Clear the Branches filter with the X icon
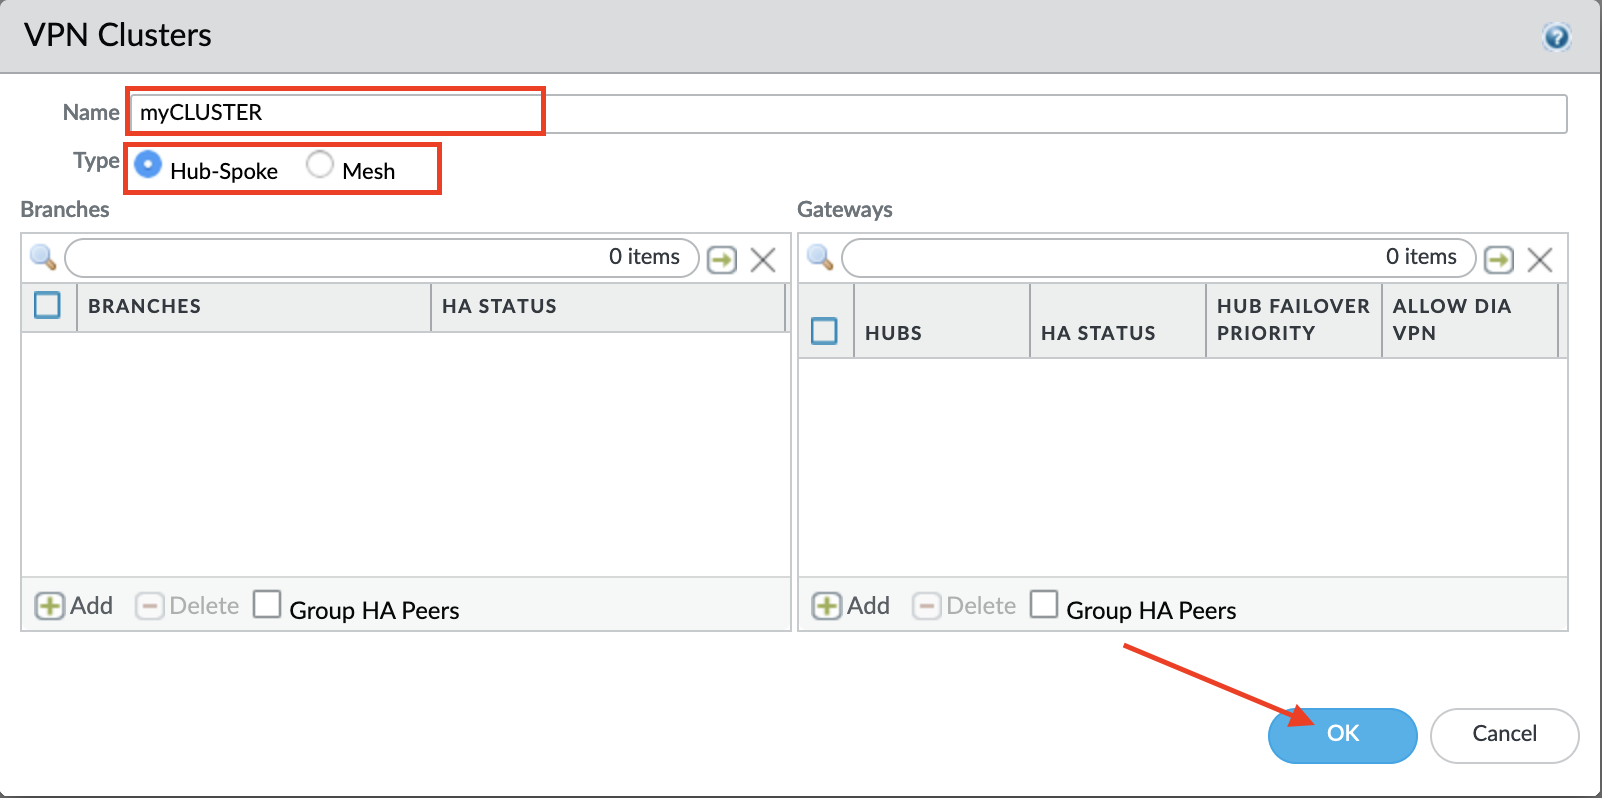The width and height of the screenshot is (1602, 798). pos(763,260)
